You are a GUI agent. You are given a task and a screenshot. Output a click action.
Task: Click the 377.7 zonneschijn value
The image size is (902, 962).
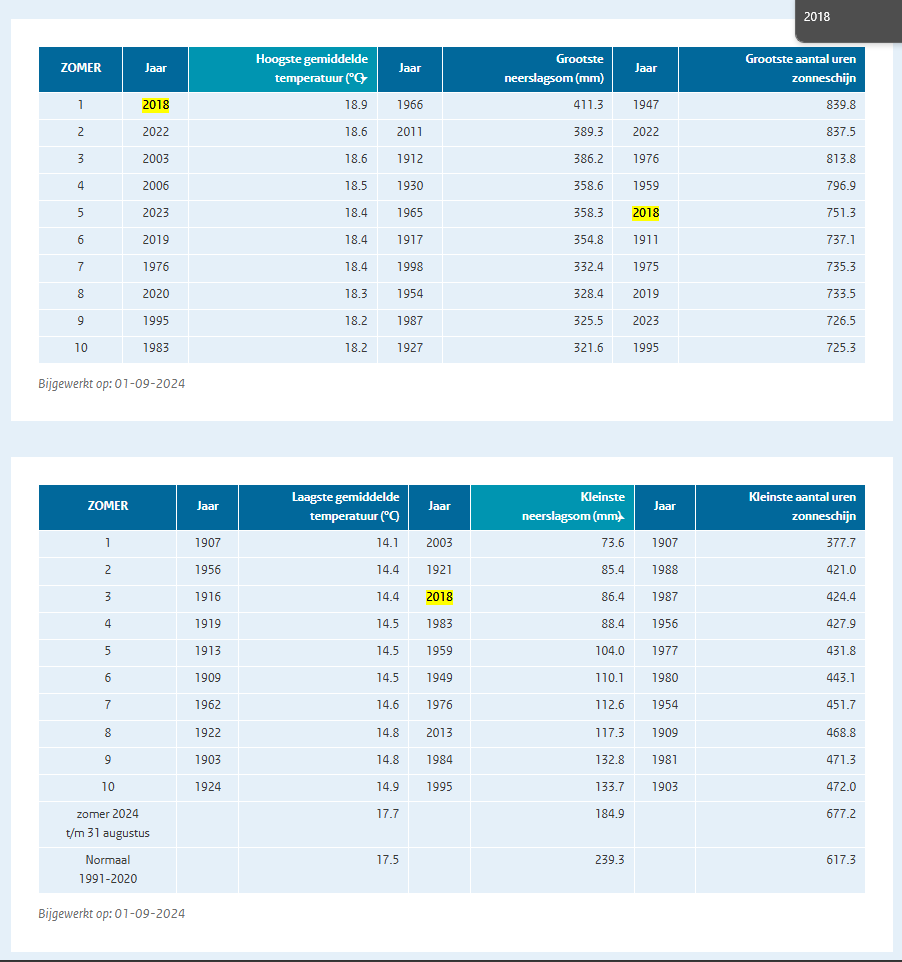pos(838,543)
